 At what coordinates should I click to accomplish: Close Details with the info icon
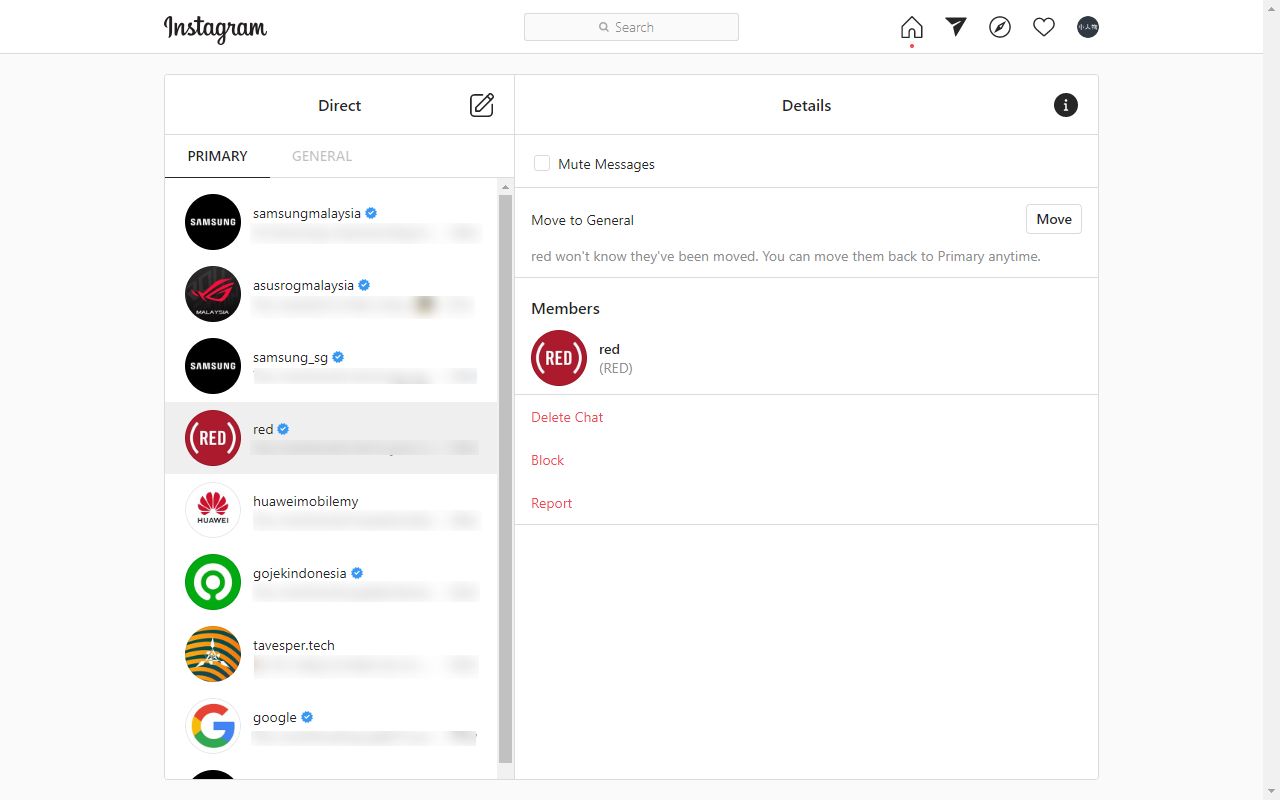coord(1066,105)
